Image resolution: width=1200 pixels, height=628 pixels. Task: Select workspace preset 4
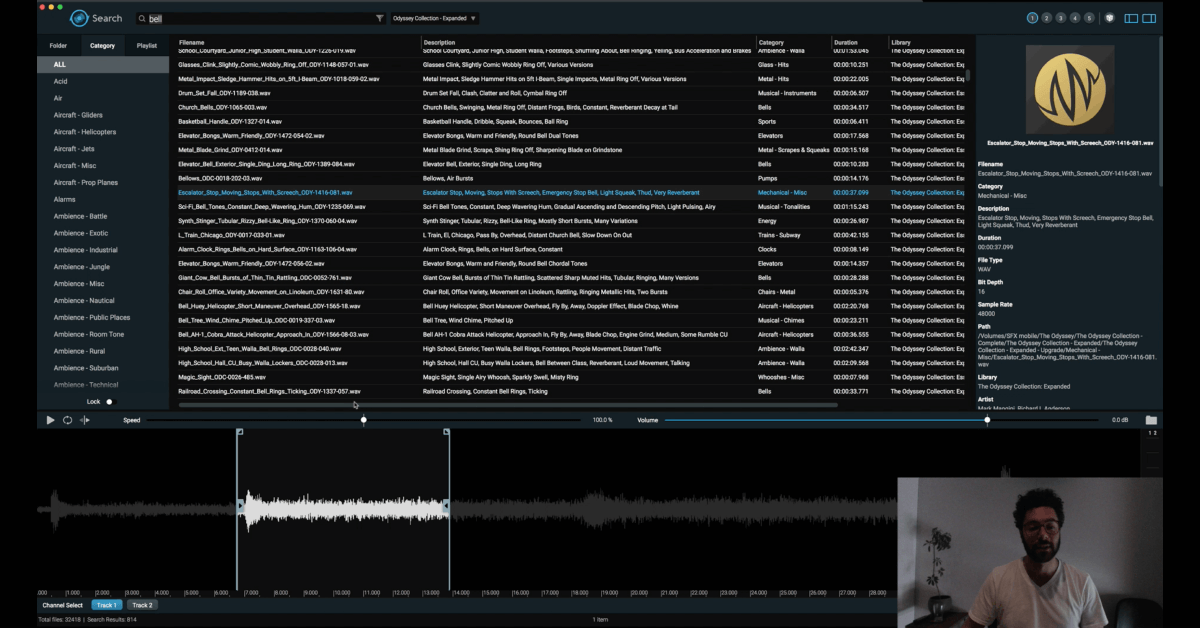point(1075,18)
